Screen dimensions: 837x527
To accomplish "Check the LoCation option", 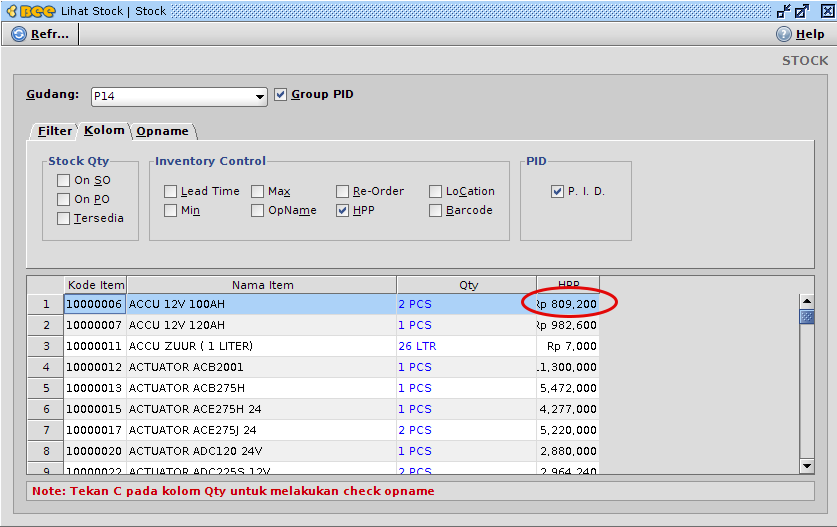I will tap(436, 191).
